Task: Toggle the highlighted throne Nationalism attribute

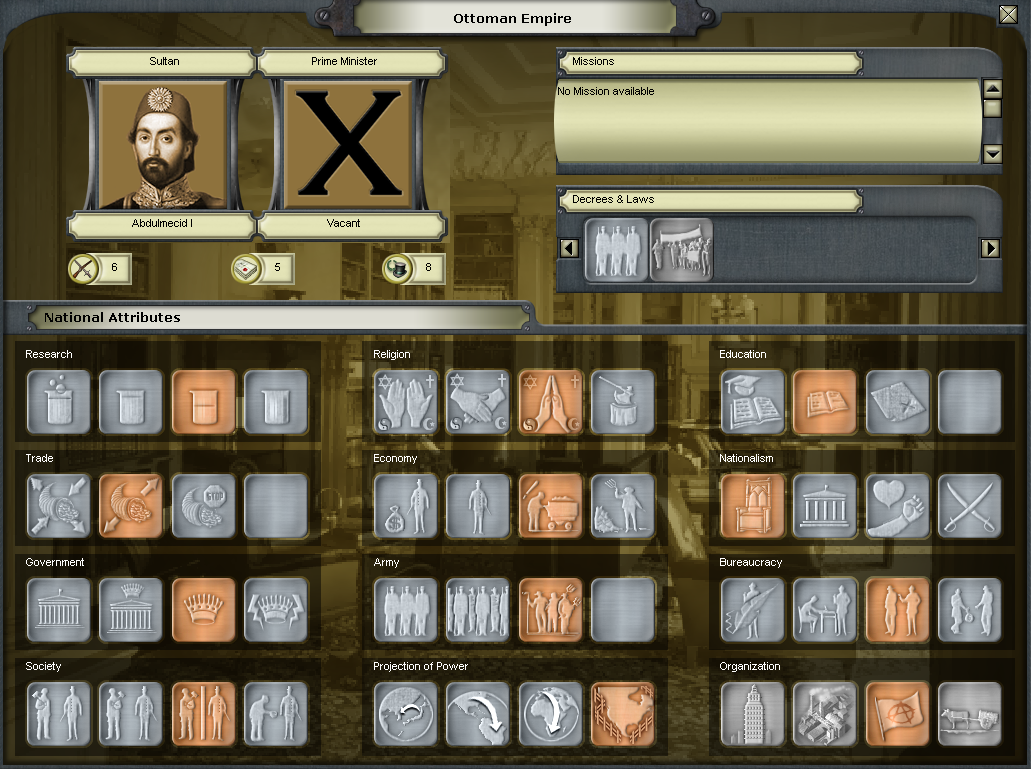Action: pos(753,506)
